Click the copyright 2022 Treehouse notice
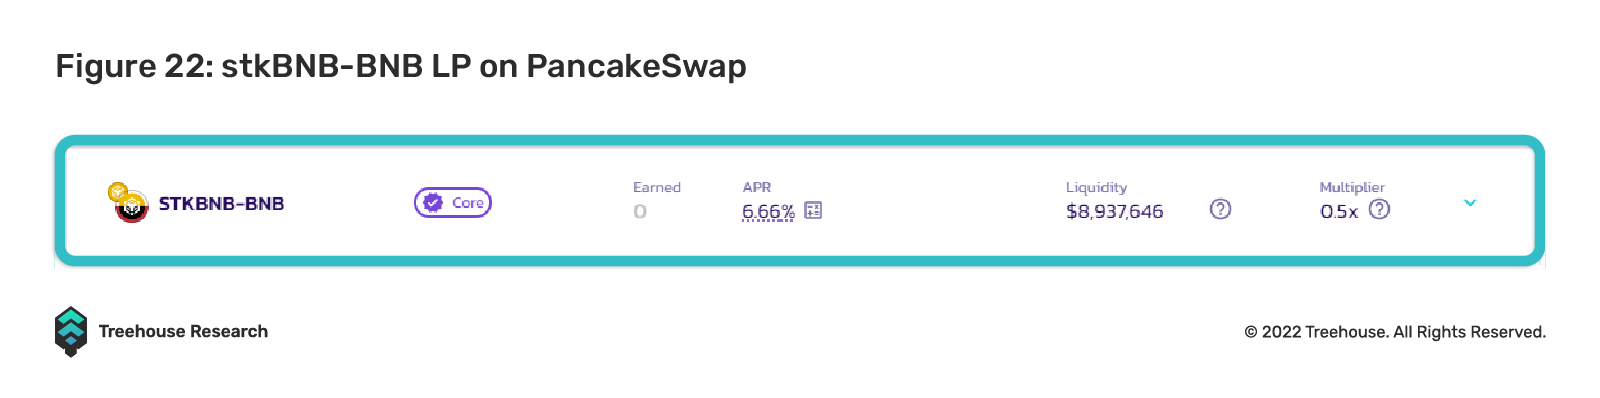 click(x=1395, y=332)
